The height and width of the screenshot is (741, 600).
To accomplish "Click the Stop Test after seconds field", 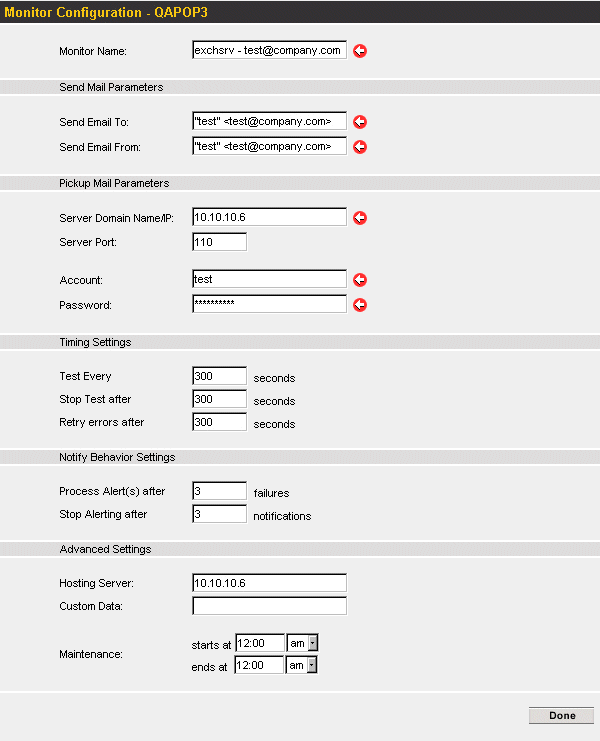I will [x=219, y=399].
